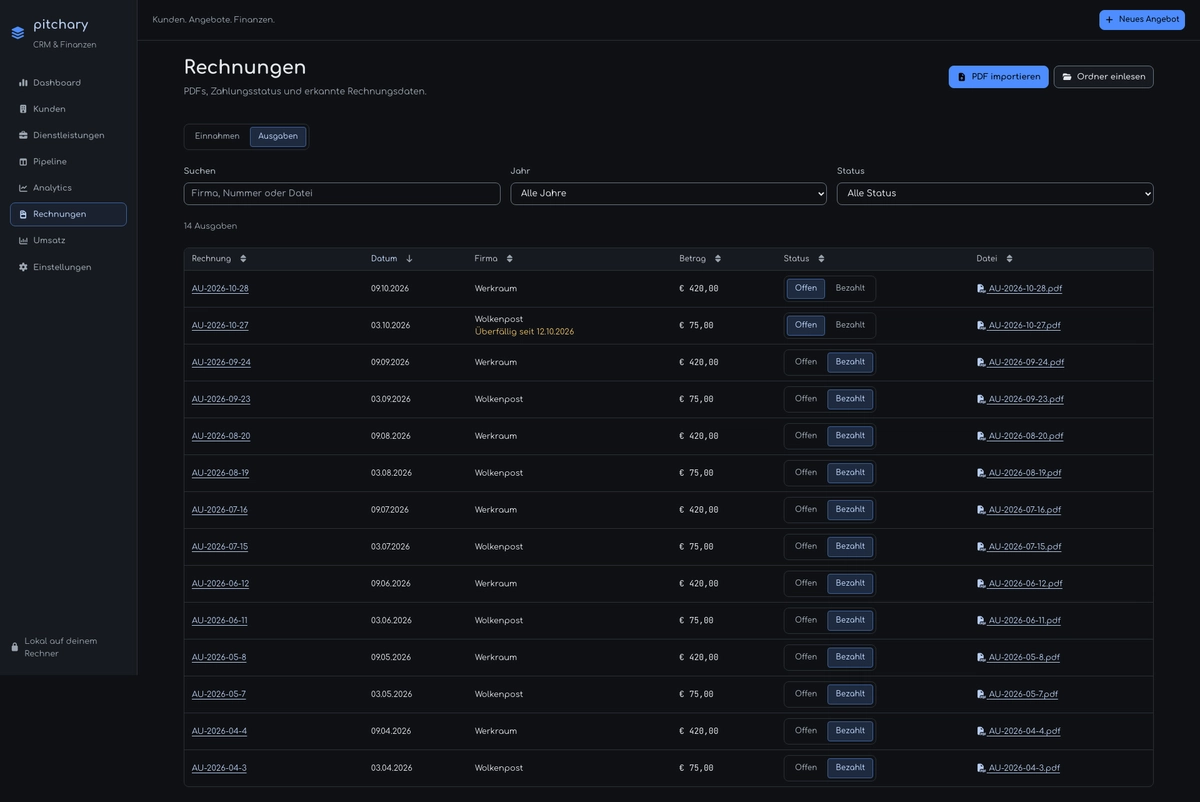The image size is (1200, 802).
Task: Click the Kunden building icon
Action: pos(23,109)
